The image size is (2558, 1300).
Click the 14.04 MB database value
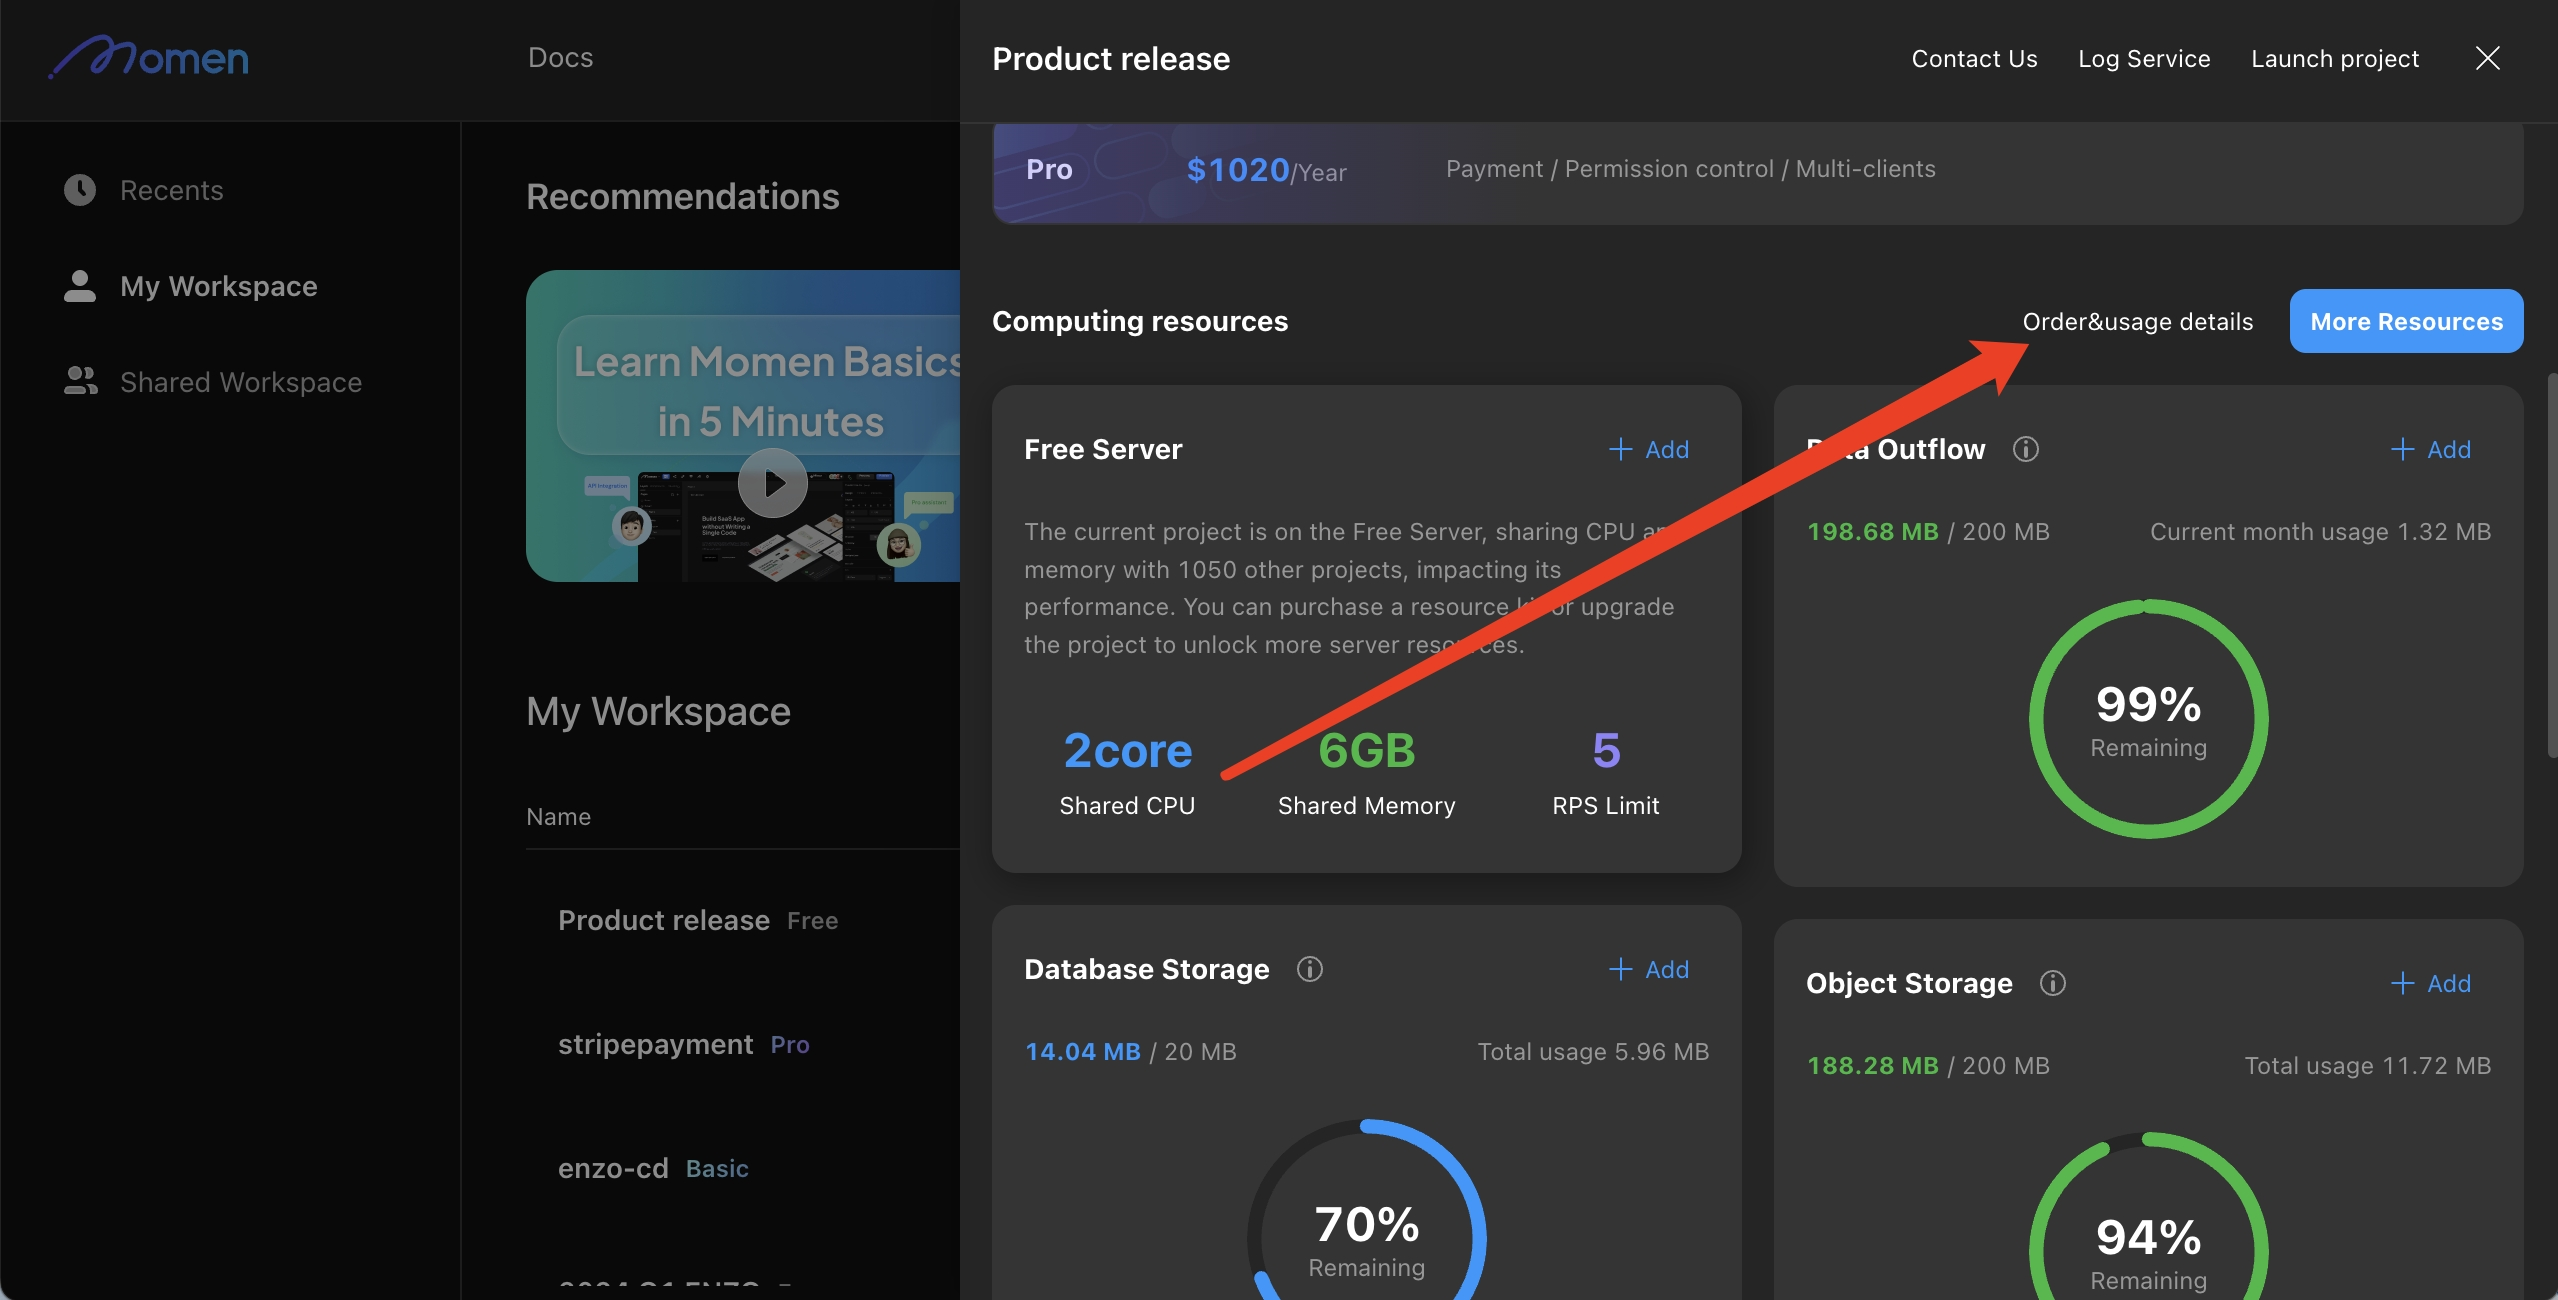click(x=1082, y=1051)
